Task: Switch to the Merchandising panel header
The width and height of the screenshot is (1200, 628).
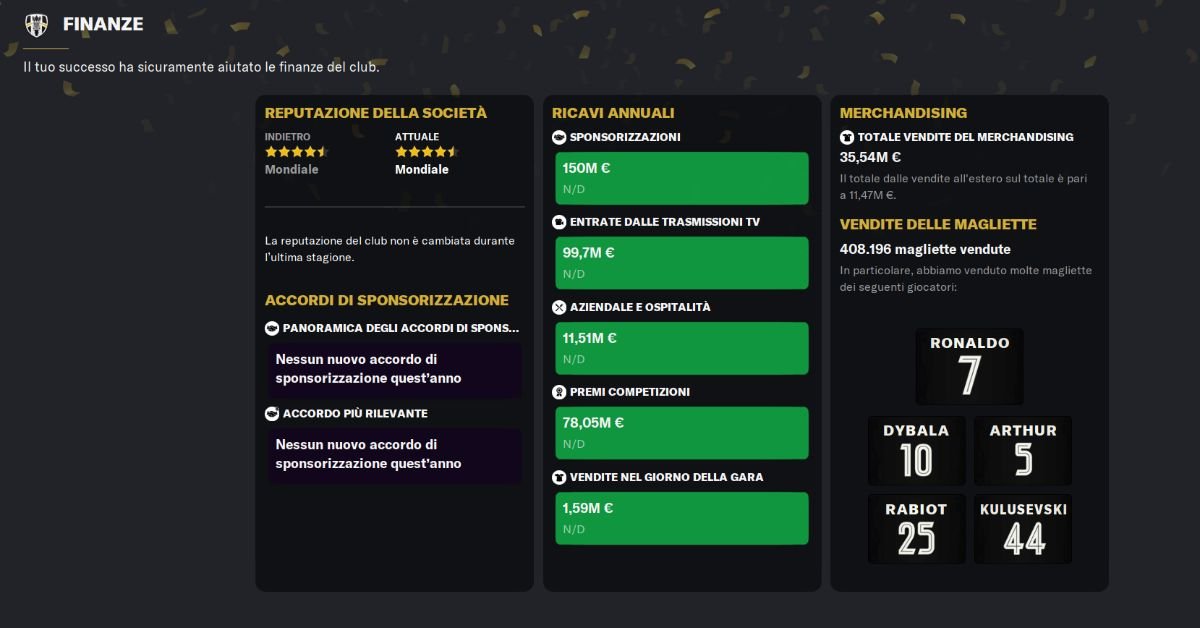Action: tap(902, 113)
